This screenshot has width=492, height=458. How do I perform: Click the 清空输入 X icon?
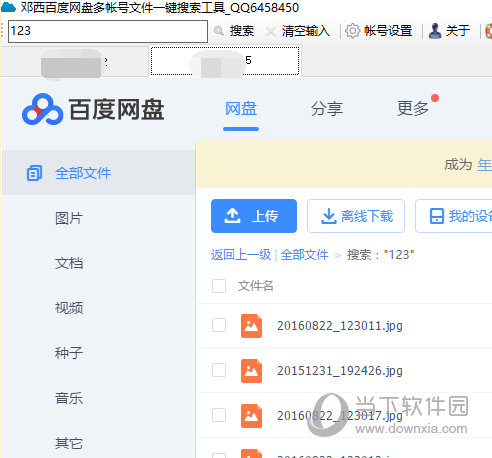(271, 32)
